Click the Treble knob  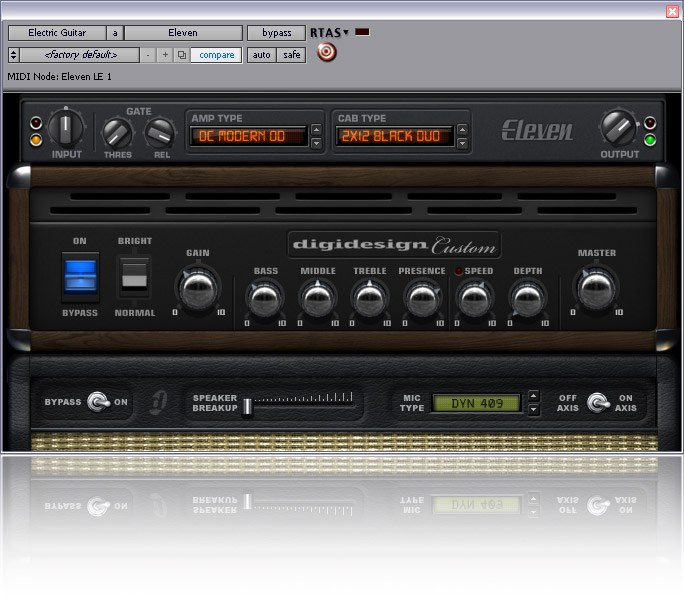(x=370, y=297)
